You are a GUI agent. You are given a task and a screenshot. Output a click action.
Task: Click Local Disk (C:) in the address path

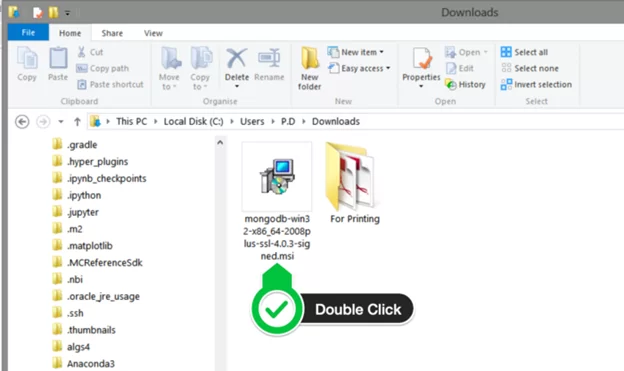point(193,121)
